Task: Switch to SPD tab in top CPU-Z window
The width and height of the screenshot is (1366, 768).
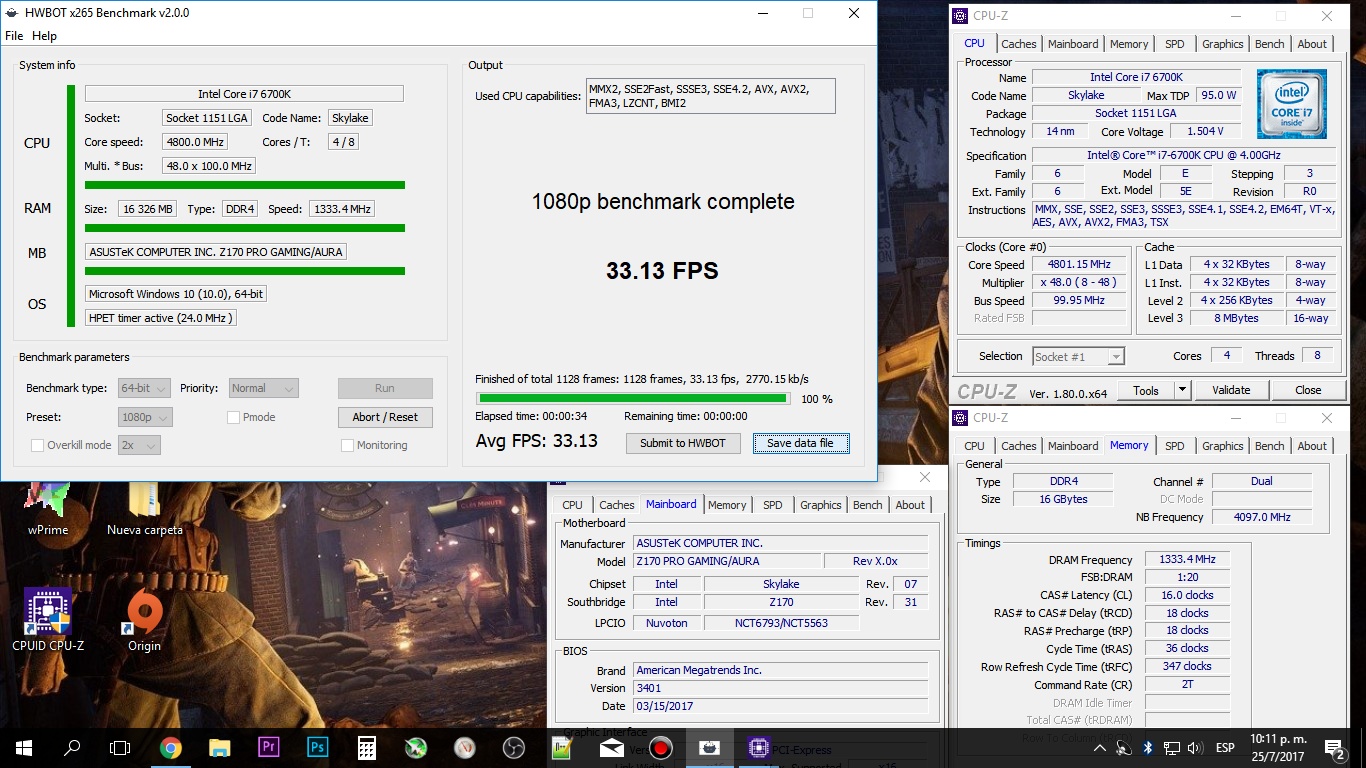Action: click(1175, 44)
